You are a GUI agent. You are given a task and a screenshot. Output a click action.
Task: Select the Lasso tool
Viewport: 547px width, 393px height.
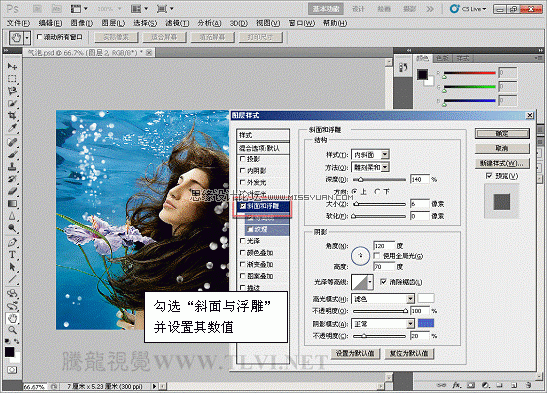click(12, 91)
